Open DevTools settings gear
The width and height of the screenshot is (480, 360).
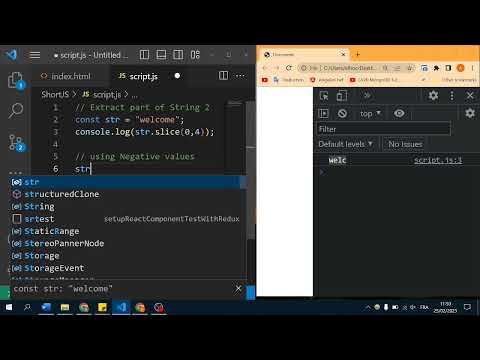433,96
